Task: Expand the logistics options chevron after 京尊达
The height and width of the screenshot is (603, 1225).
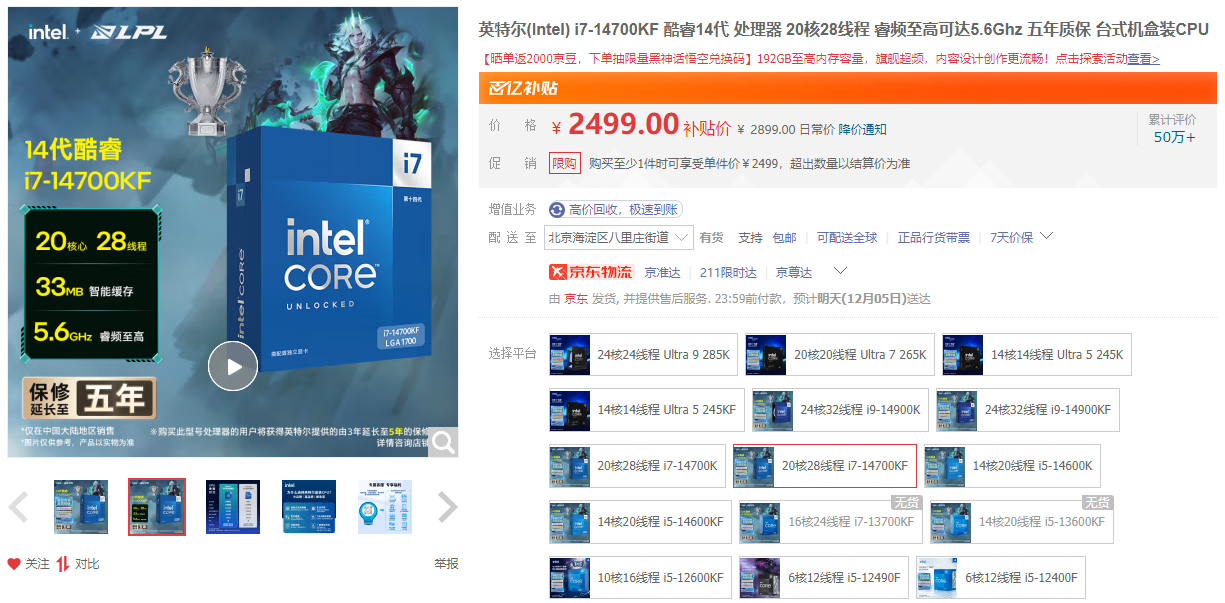Action: [841, 271]
